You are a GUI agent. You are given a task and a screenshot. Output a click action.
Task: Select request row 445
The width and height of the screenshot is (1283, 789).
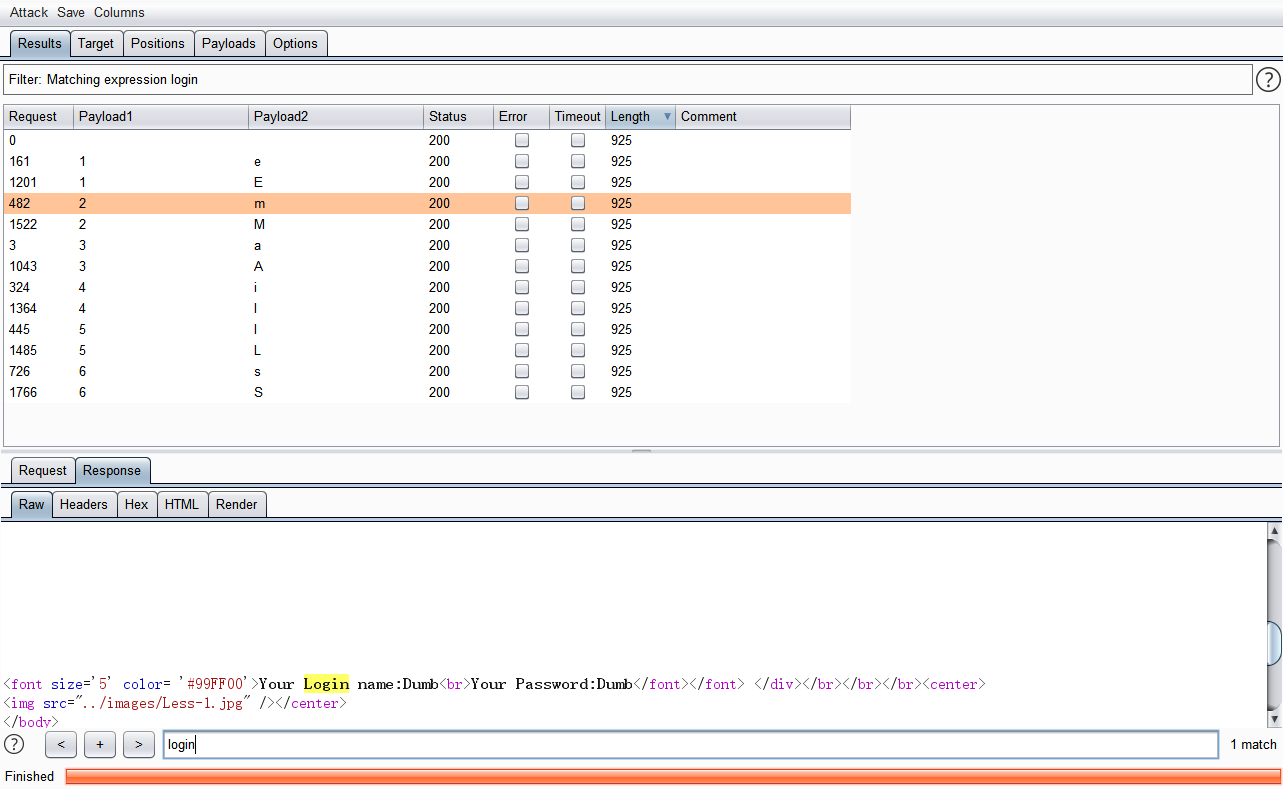(427, 330)
